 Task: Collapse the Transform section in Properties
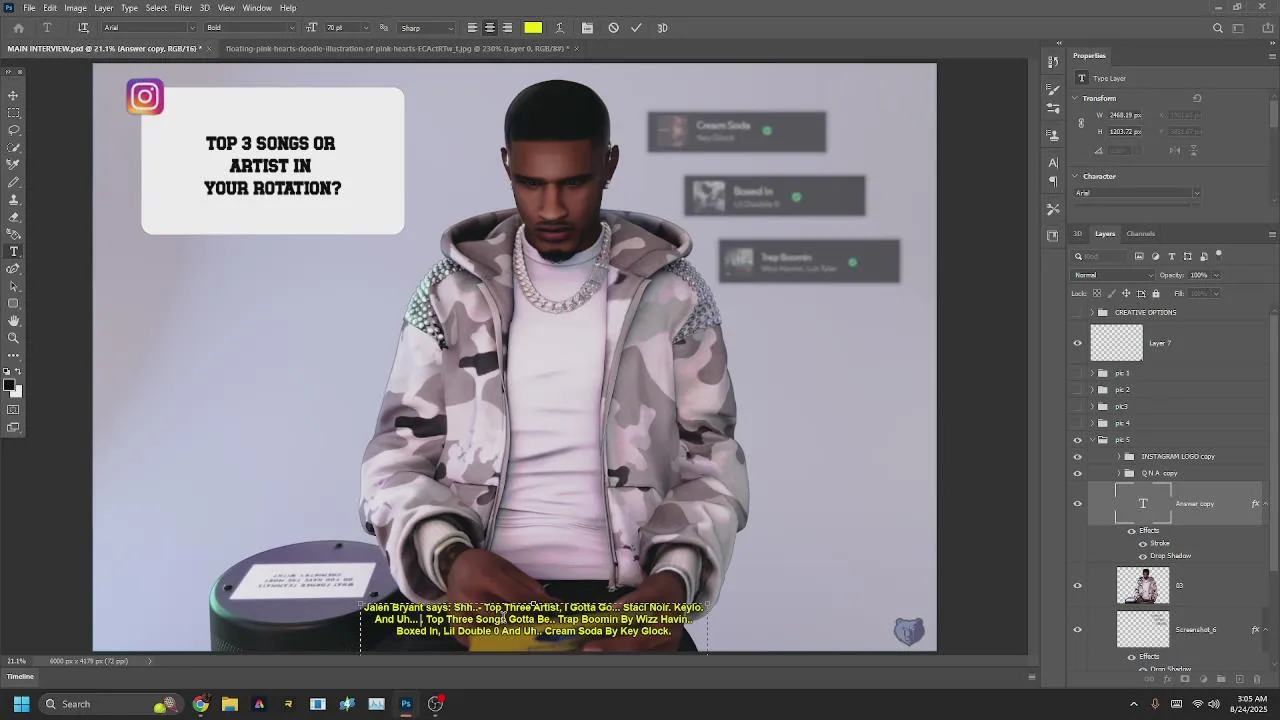pos(1076,98)
